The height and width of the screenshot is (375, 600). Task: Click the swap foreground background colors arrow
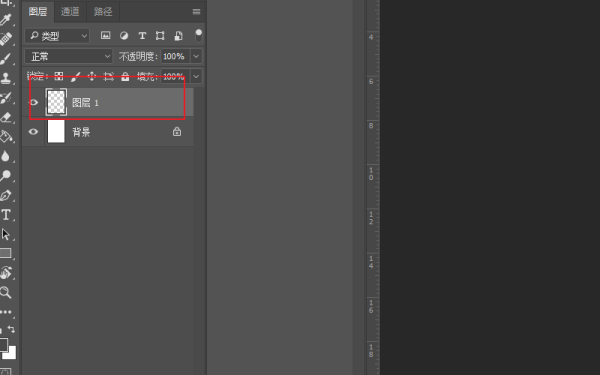(x=11, y=329)
